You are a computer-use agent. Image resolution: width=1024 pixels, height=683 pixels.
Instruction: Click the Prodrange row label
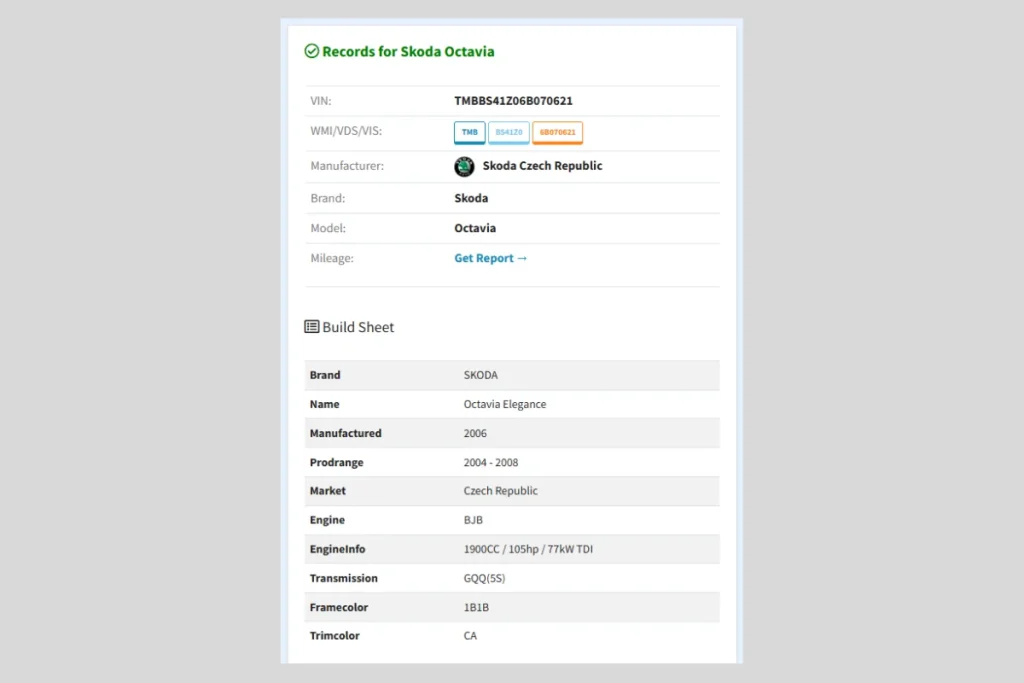336,462
